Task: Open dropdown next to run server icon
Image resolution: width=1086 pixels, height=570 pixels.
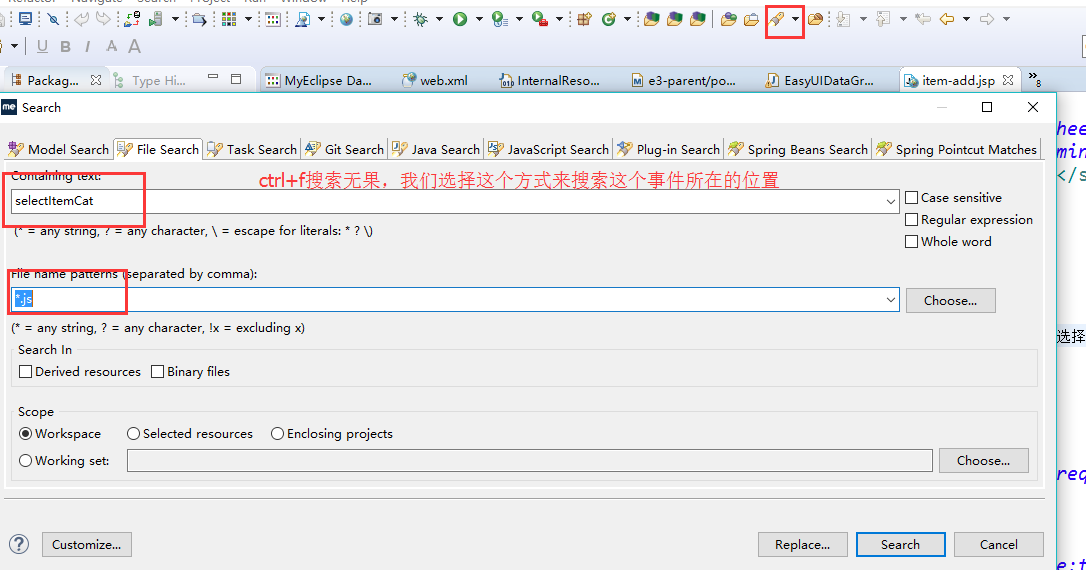Action: 175,19
